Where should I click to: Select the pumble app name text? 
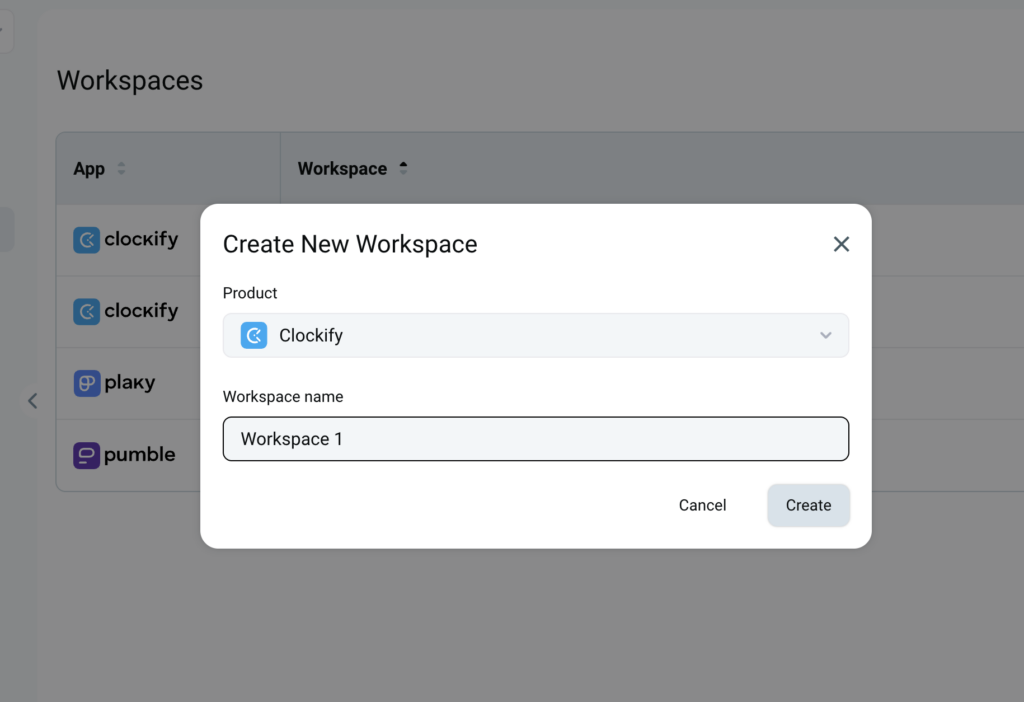point(139,455)
